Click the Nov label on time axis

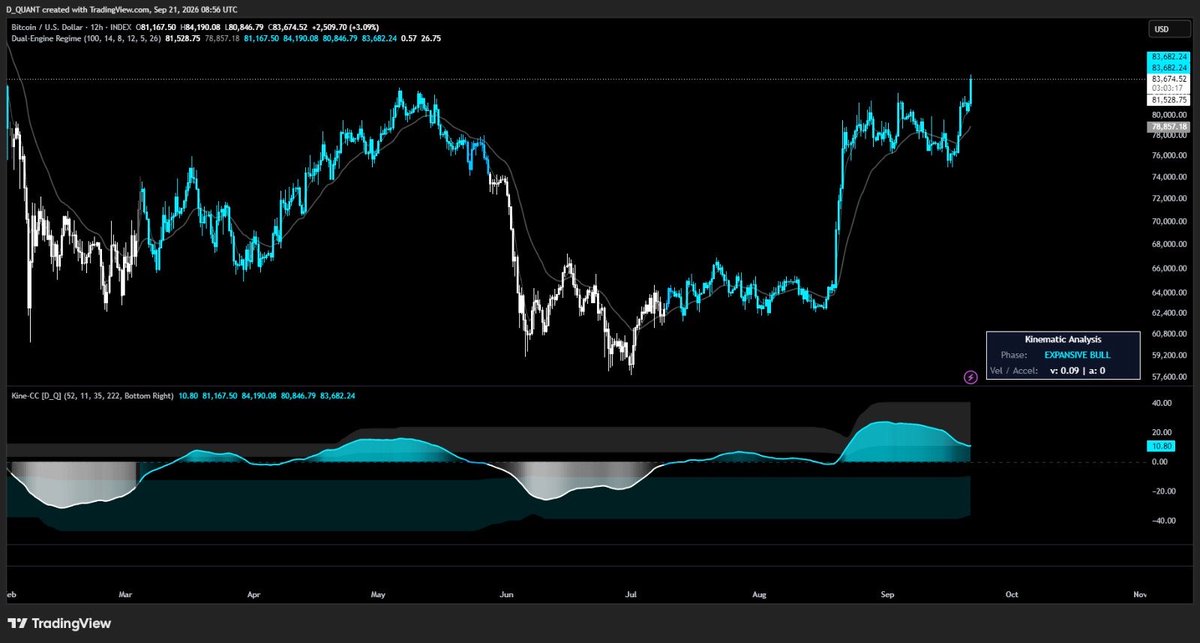click(1140, 594)
